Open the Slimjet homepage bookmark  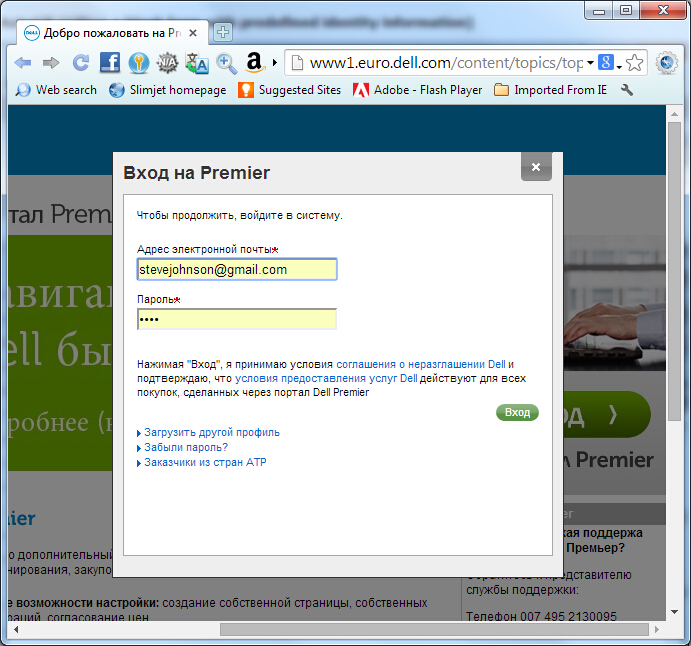point(167,90)
